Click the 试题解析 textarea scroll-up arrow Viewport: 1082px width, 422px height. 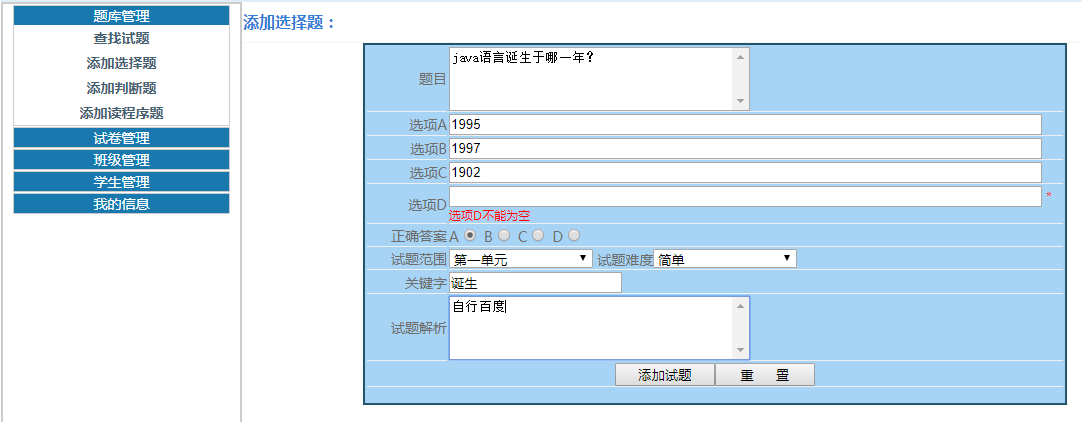740,306
